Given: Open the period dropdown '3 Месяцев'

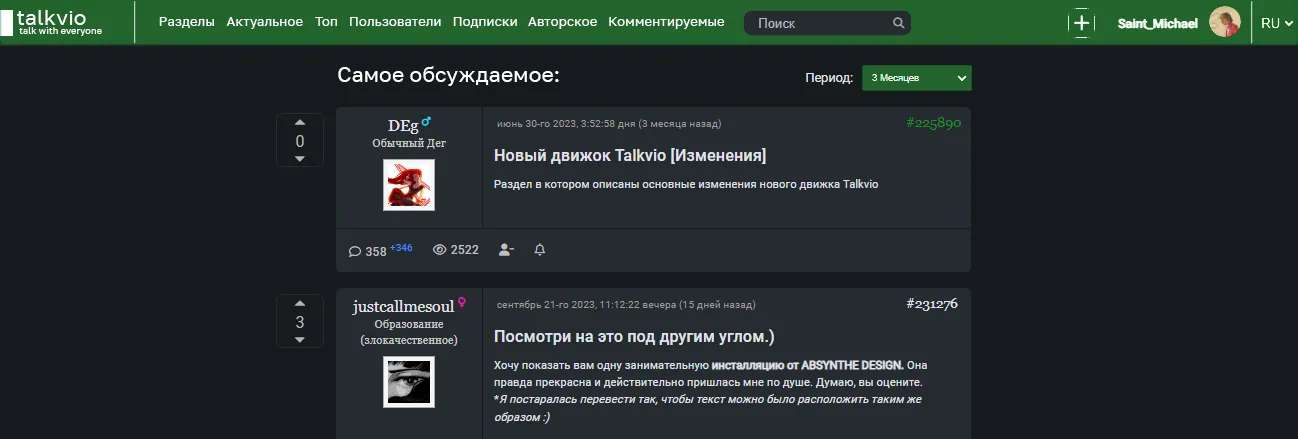Looking at the screenshot, I should pos(917,78).
